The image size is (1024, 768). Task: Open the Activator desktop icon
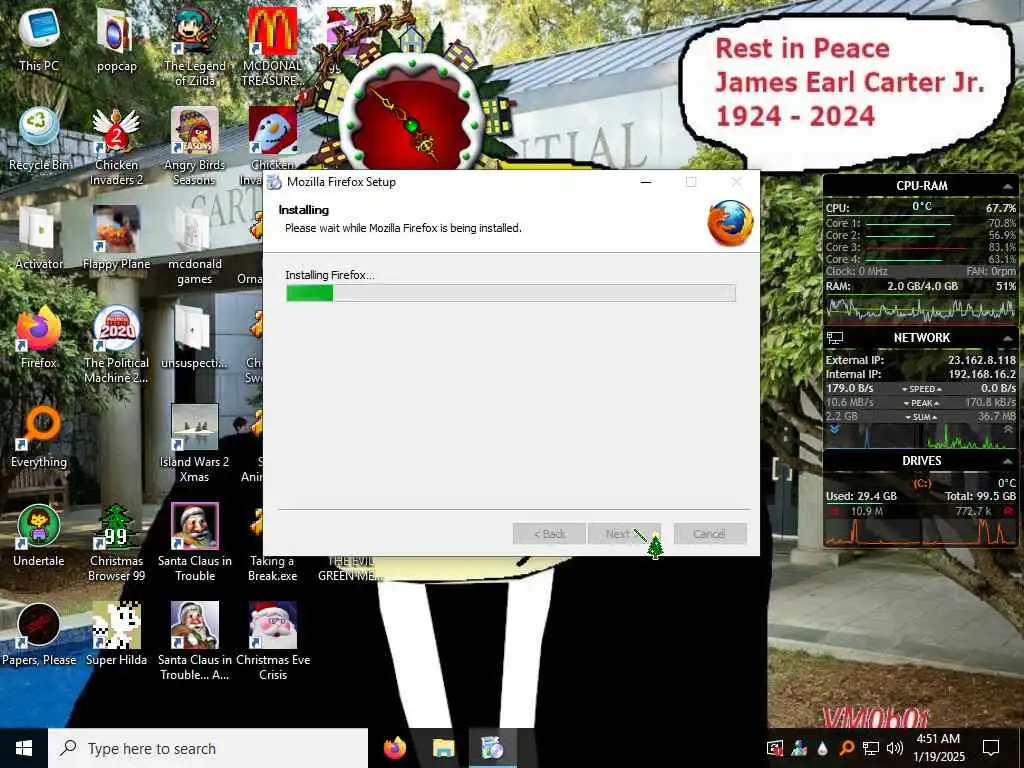[x=39, y=238]
